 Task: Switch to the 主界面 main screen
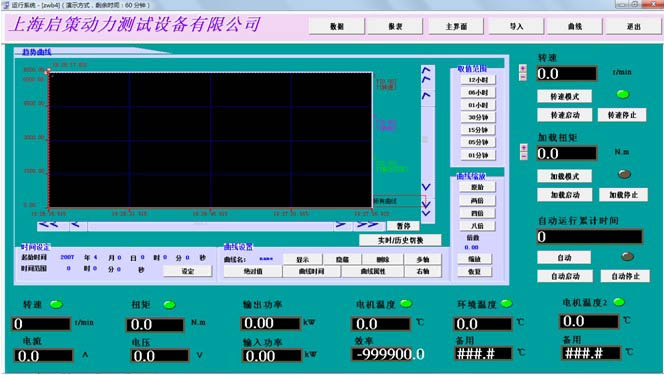456,26
